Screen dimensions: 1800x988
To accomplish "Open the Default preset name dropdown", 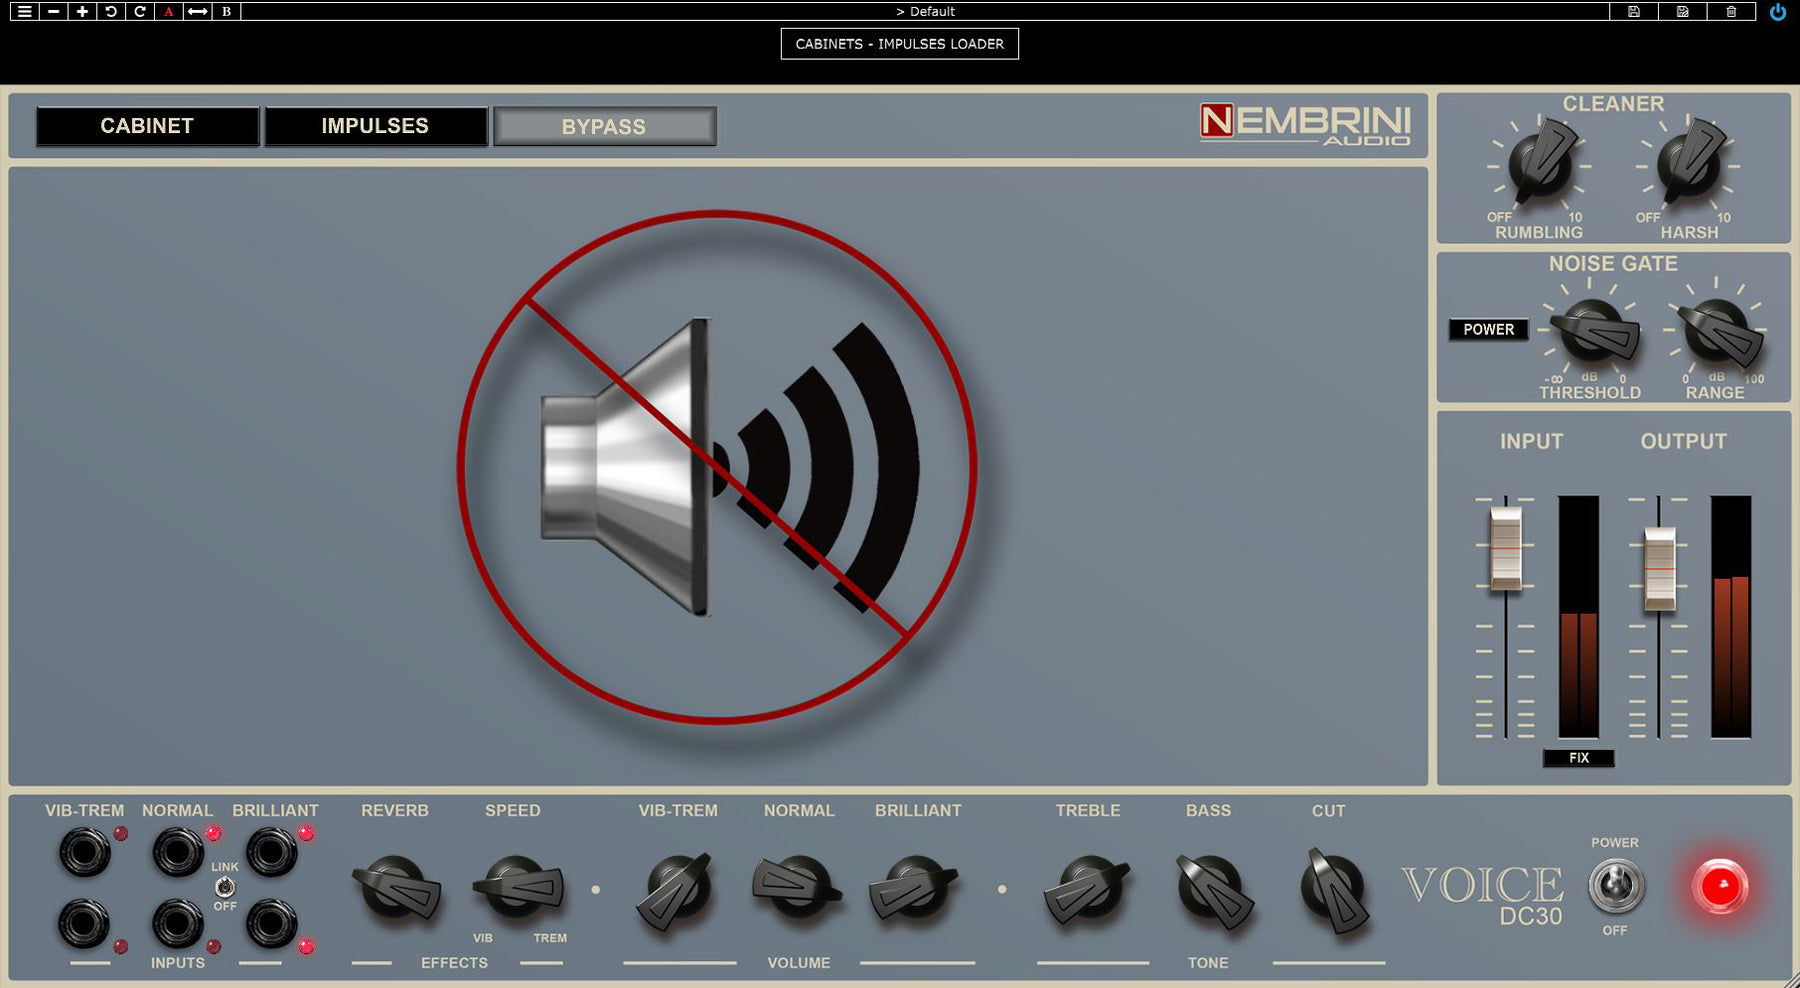I will point(925,11).
